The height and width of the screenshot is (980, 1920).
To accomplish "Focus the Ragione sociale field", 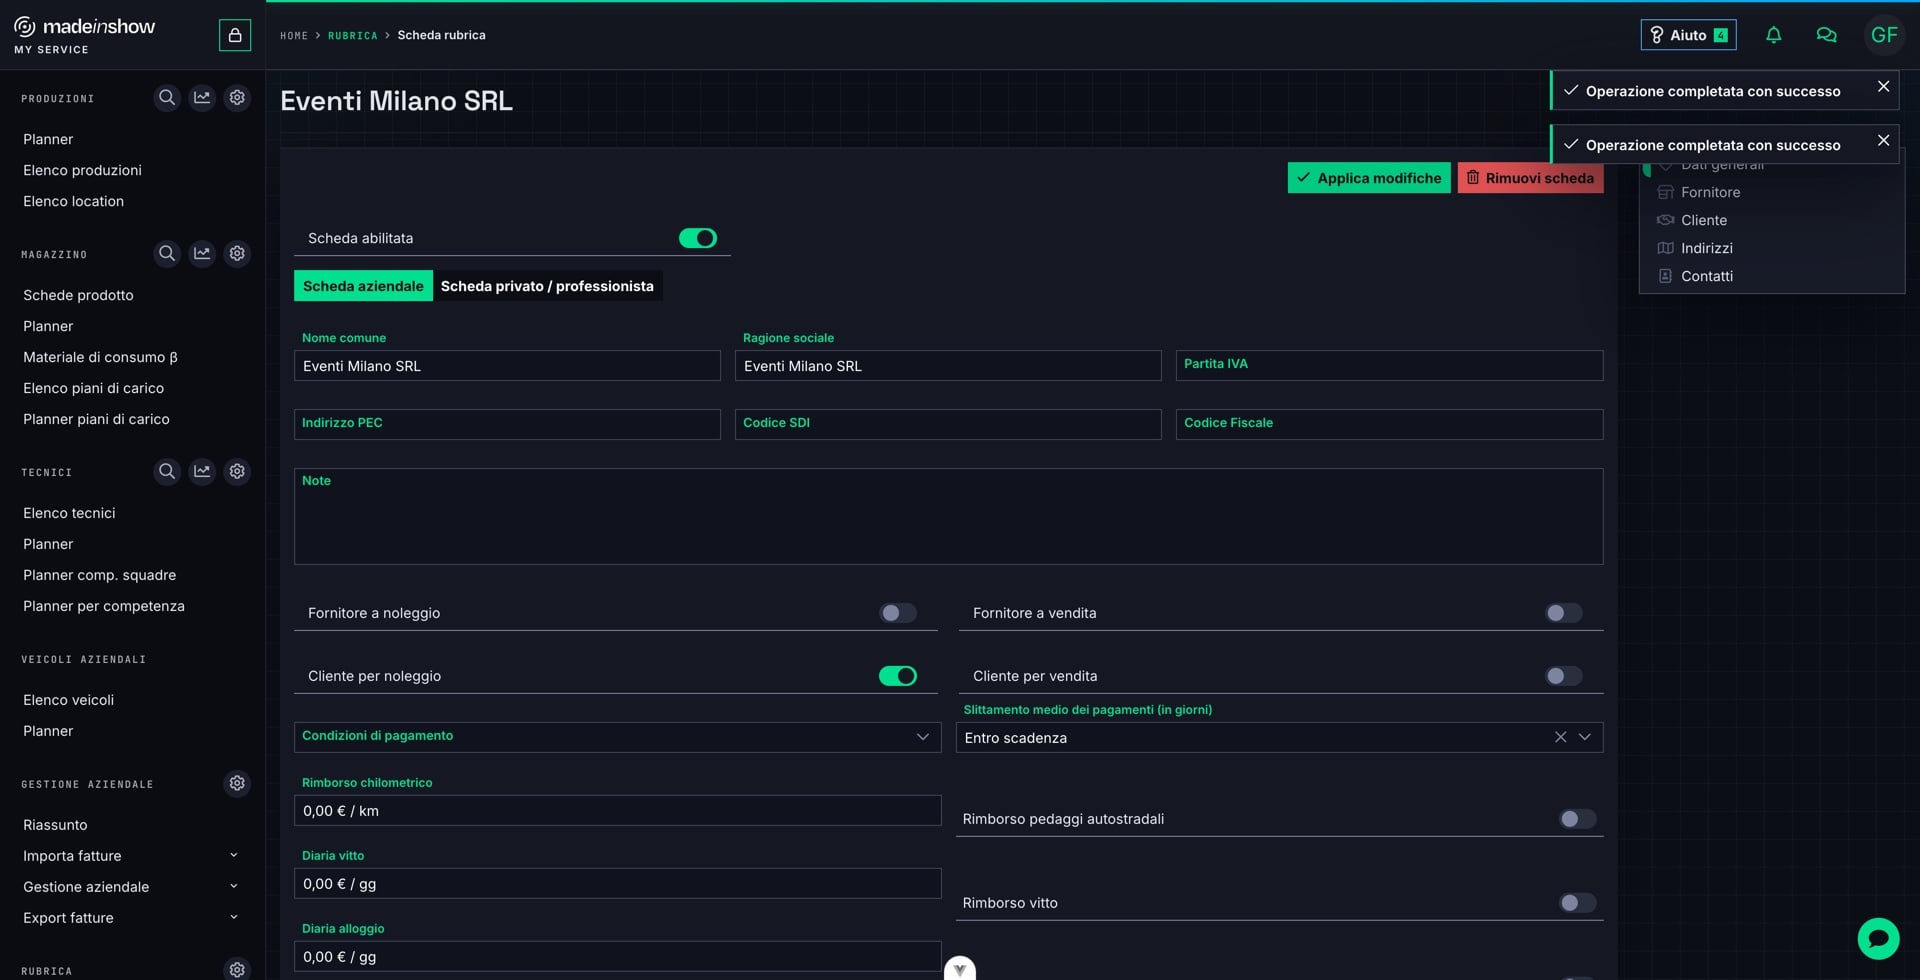I will click(x=948, y=365).
